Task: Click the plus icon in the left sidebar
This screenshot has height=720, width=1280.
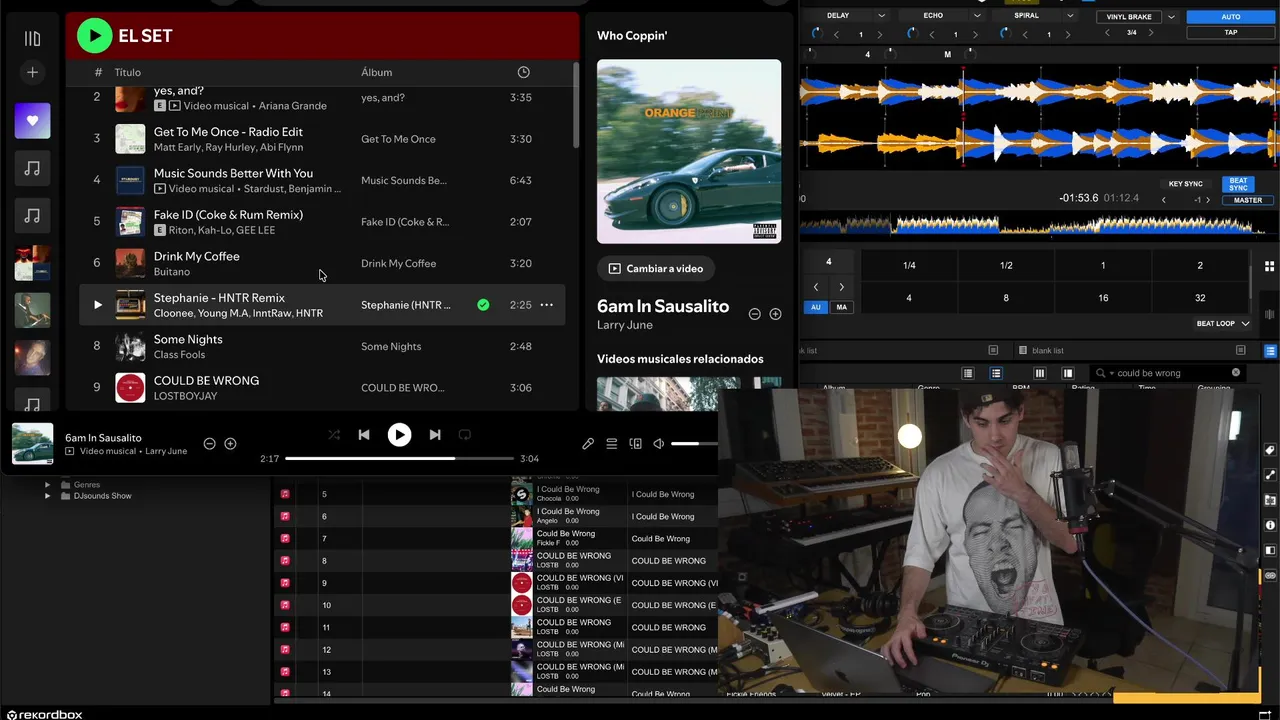Action: (x=32, y=72)
